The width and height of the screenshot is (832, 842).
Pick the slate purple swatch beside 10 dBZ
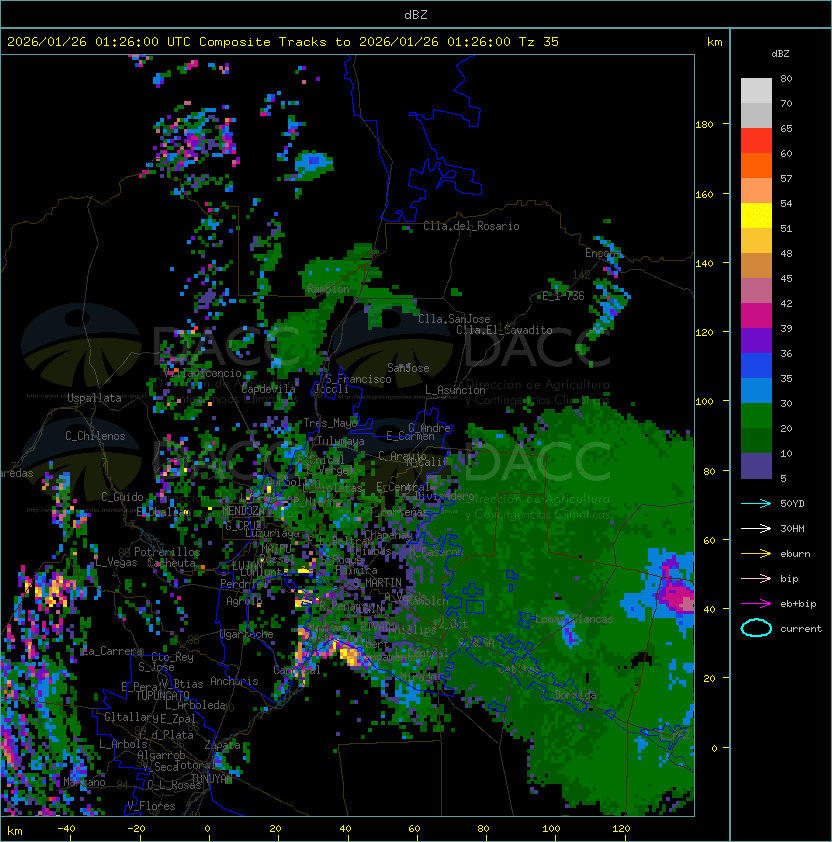point(756,466)
